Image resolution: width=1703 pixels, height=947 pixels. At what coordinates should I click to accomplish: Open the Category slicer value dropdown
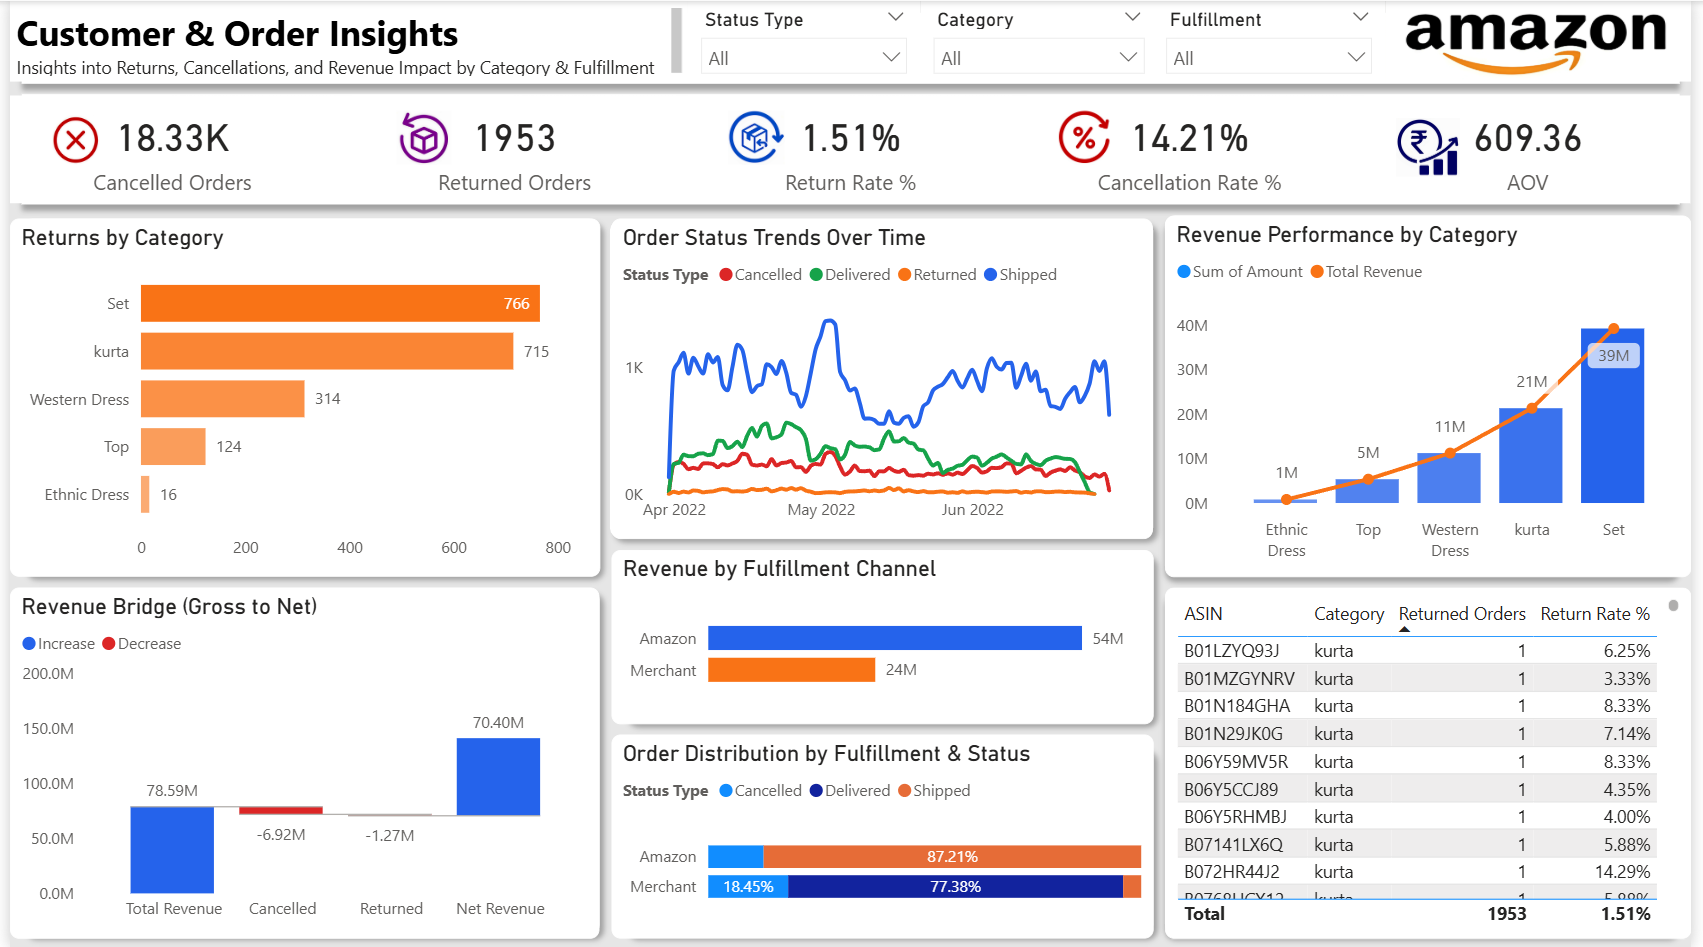tap(1038, 58)
